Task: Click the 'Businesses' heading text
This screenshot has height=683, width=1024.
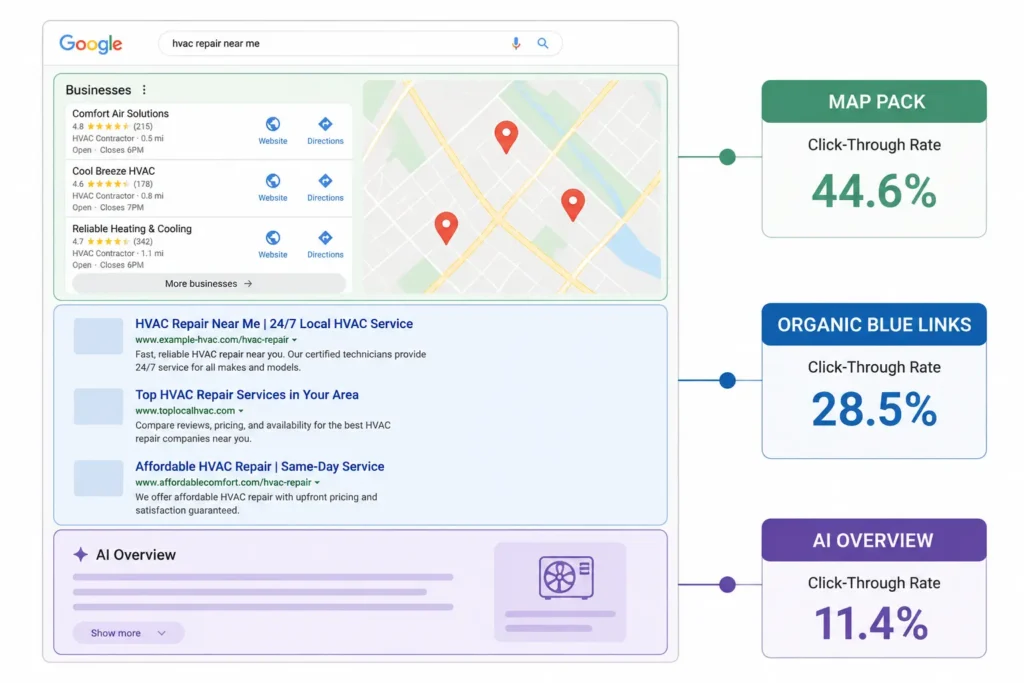Action: [98, 90]
